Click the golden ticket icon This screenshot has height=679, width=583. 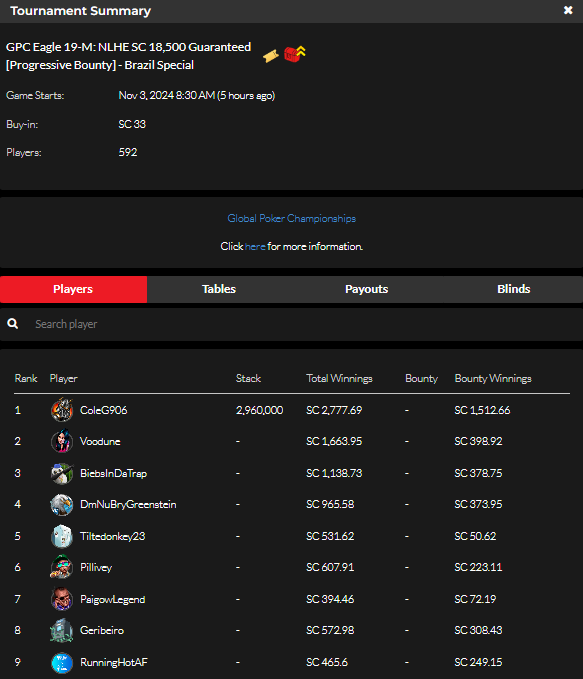[271, 56]
